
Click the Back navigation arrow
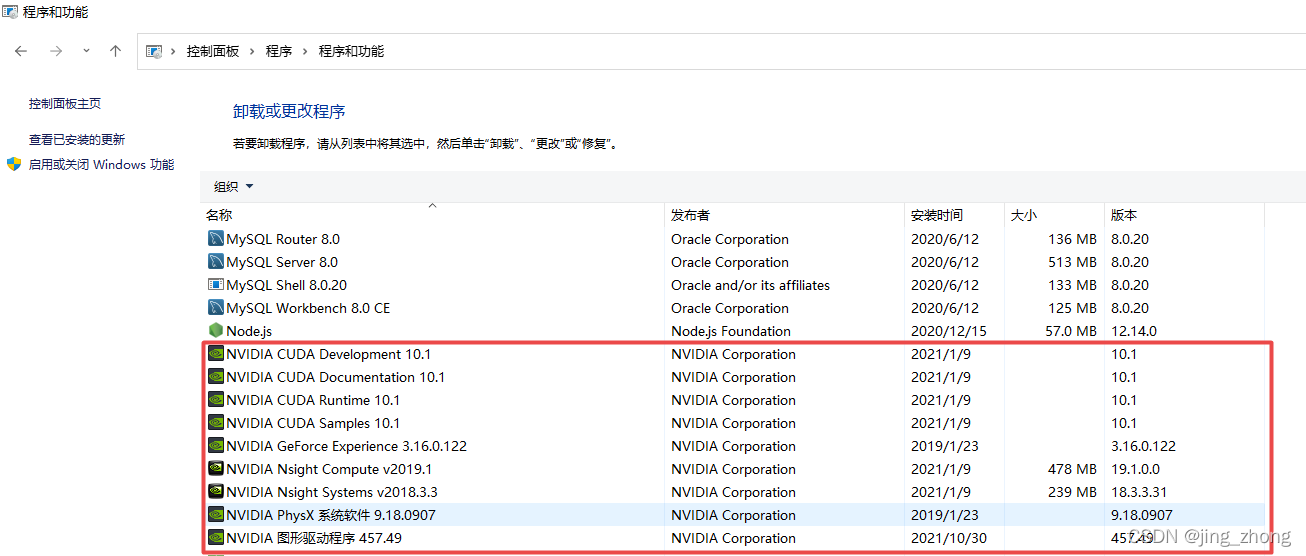[21, 51]
